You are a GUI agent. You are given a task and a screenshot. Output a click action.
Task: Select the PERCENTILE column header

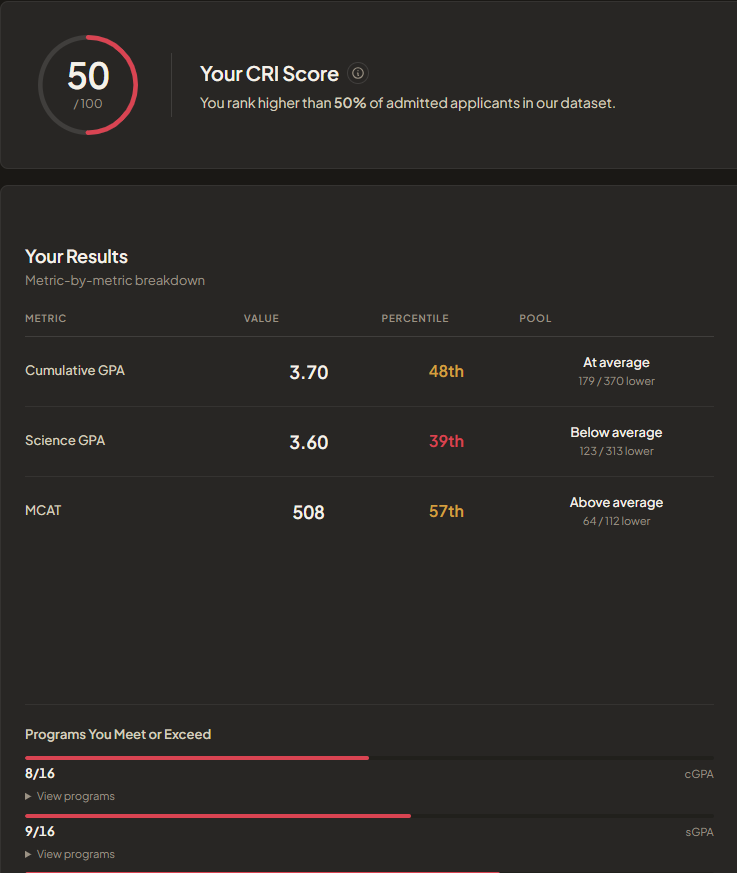(x=415, y=318)
